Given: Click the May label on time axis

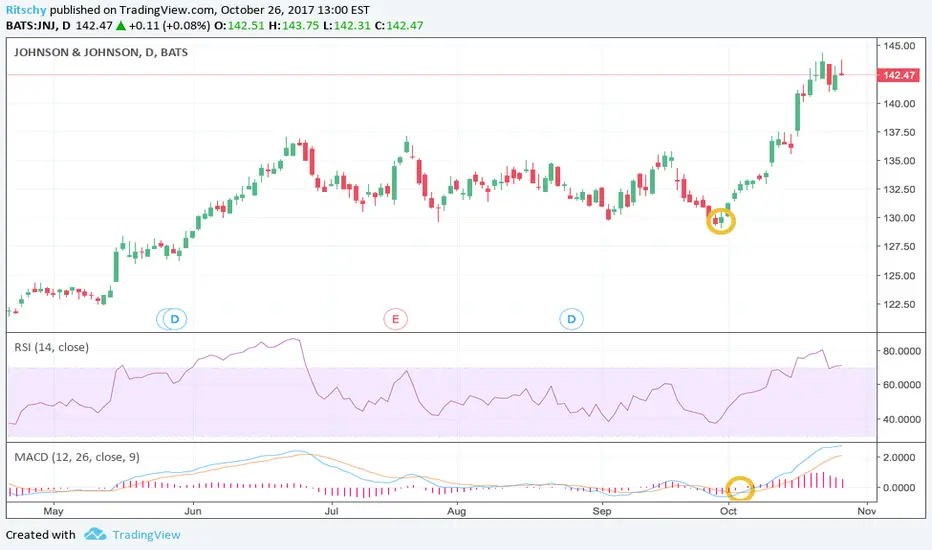Looking at the screenshot, I should coord(53,511).
